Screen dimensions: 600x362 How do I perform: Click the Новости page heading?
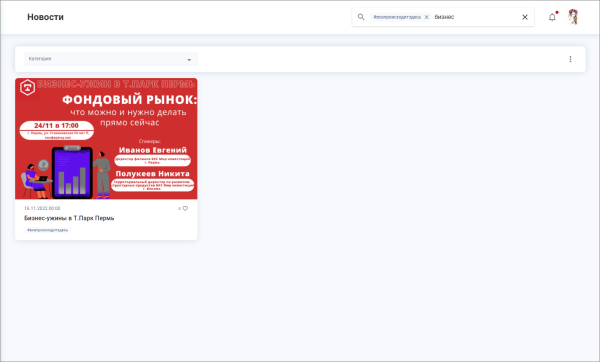point(46,17)
